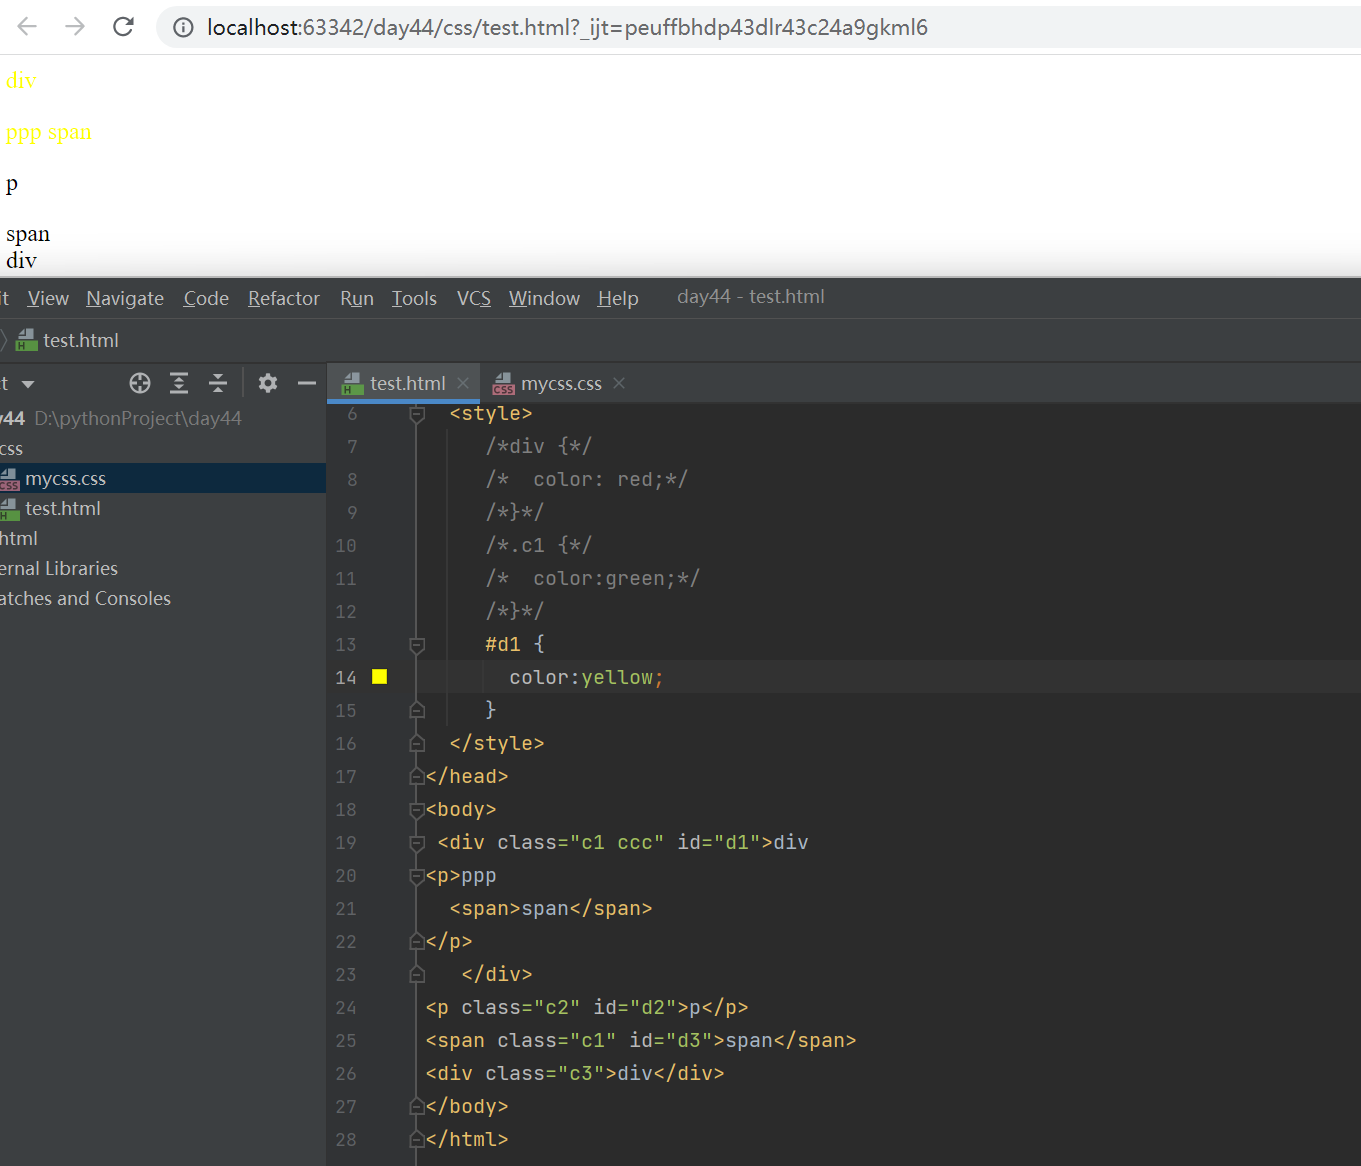Collapse all in the Project panel
Screen dimensions: 1361x1166
click(218, 383)
